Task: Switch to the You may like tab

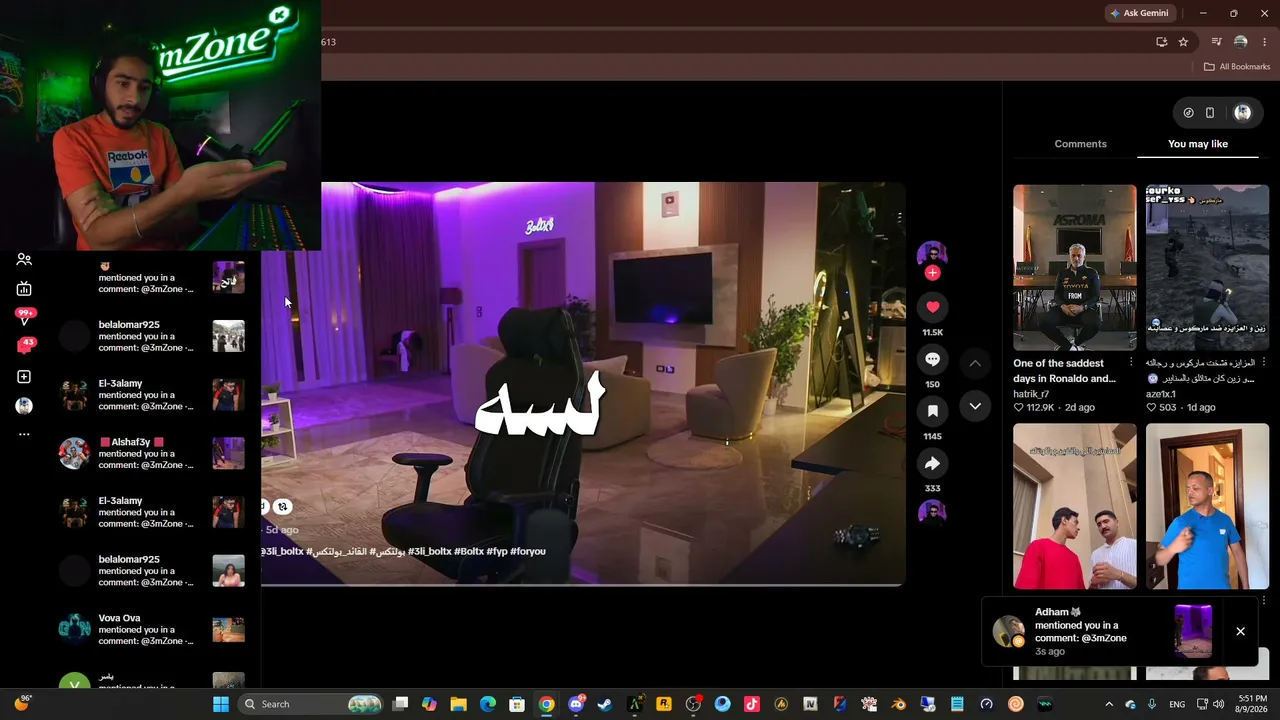Action: (1198, 144)
